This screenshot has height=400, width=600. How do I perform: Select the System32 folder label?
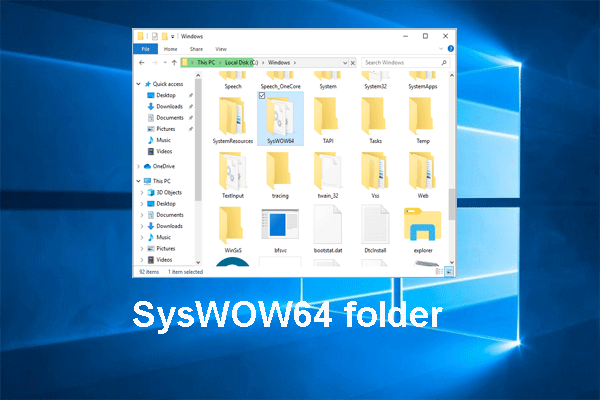coord(375,87)
